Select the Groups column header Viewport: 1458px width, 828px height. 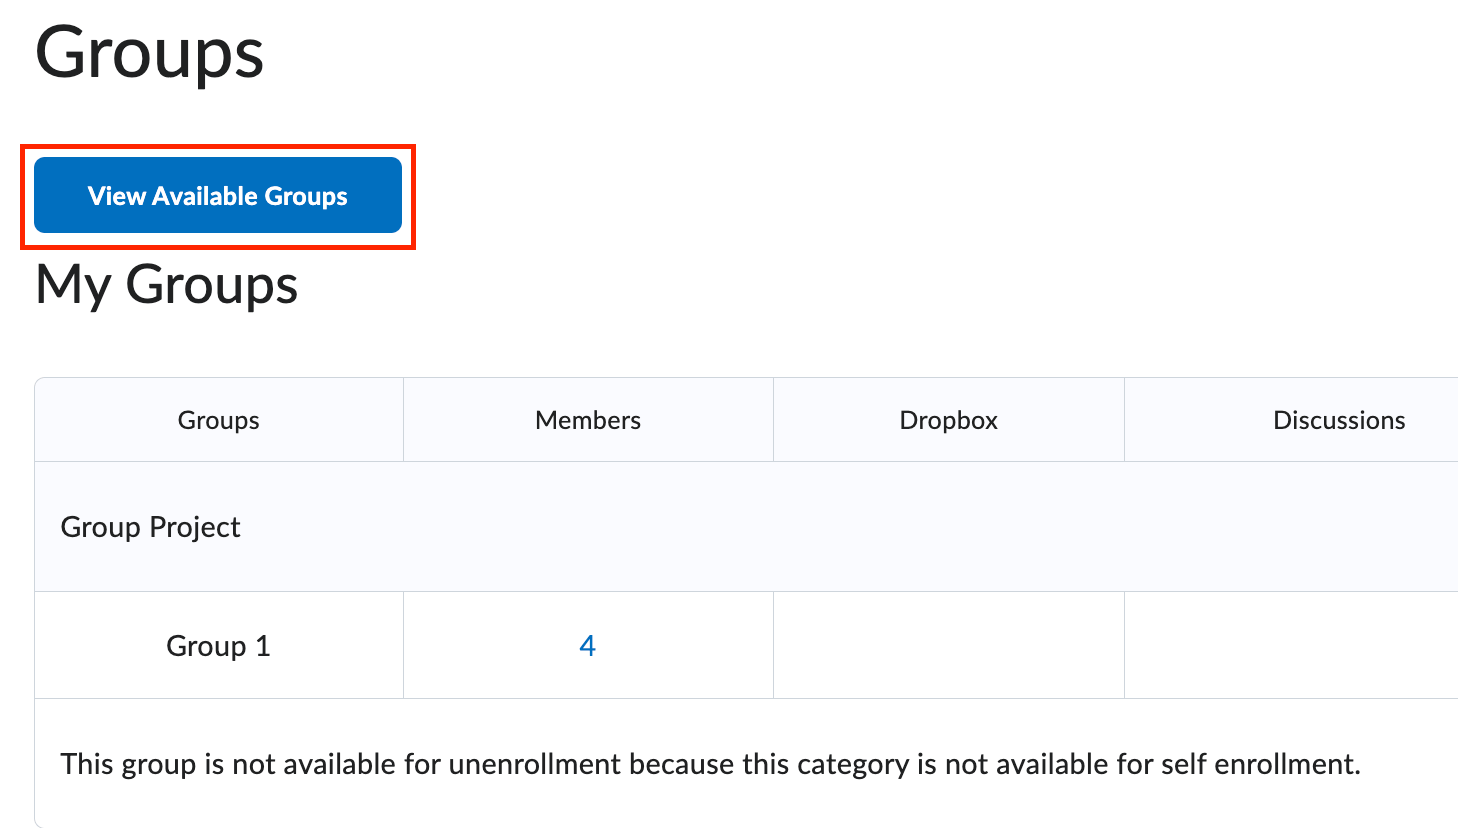click(218, 421)
